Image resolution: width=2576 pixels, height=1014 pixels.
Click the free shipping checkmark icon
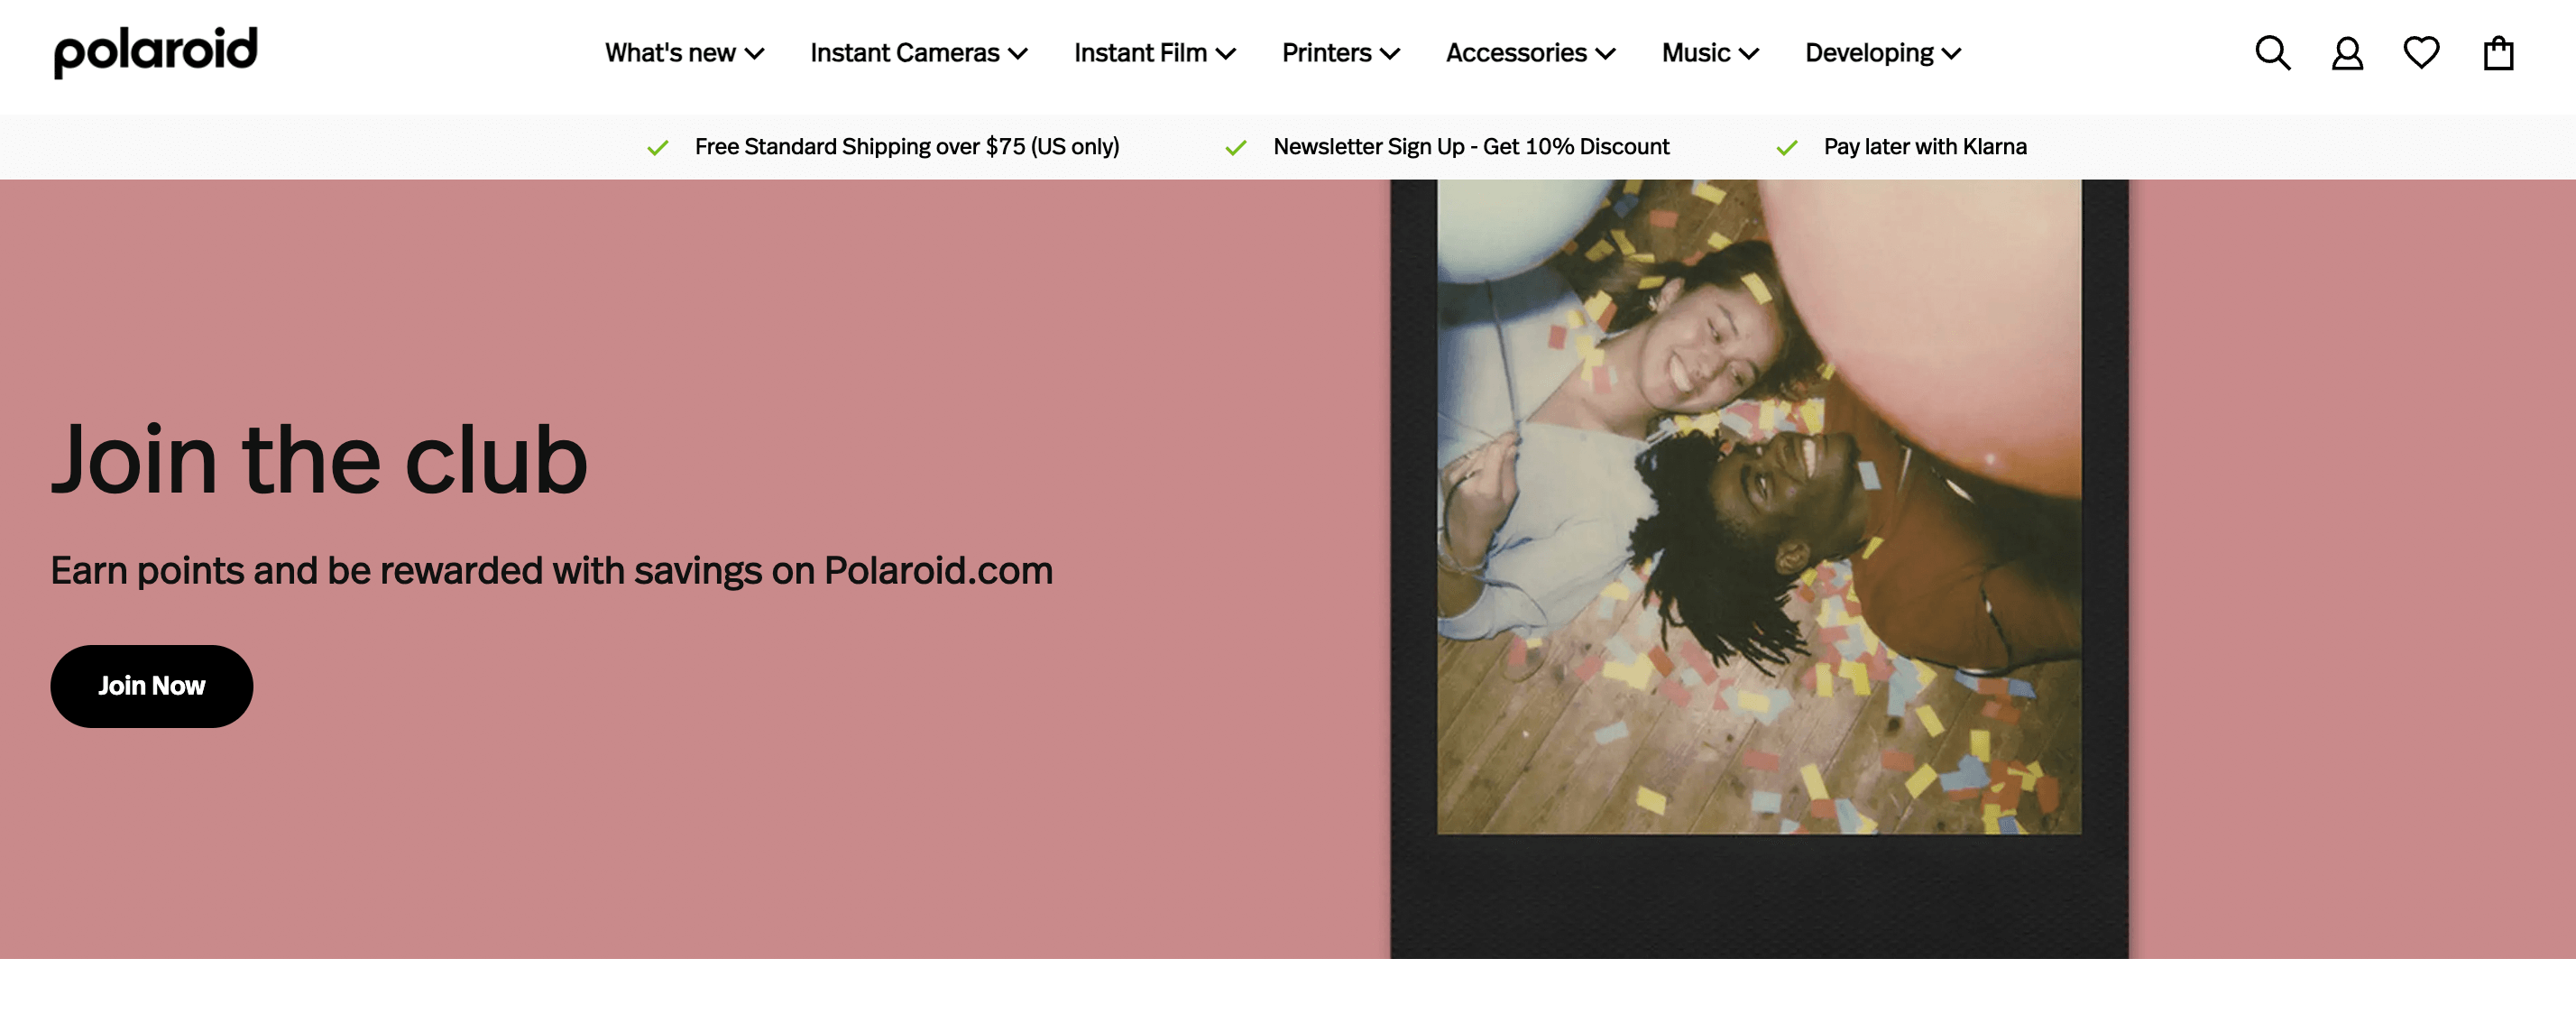(x=658, y=146)
